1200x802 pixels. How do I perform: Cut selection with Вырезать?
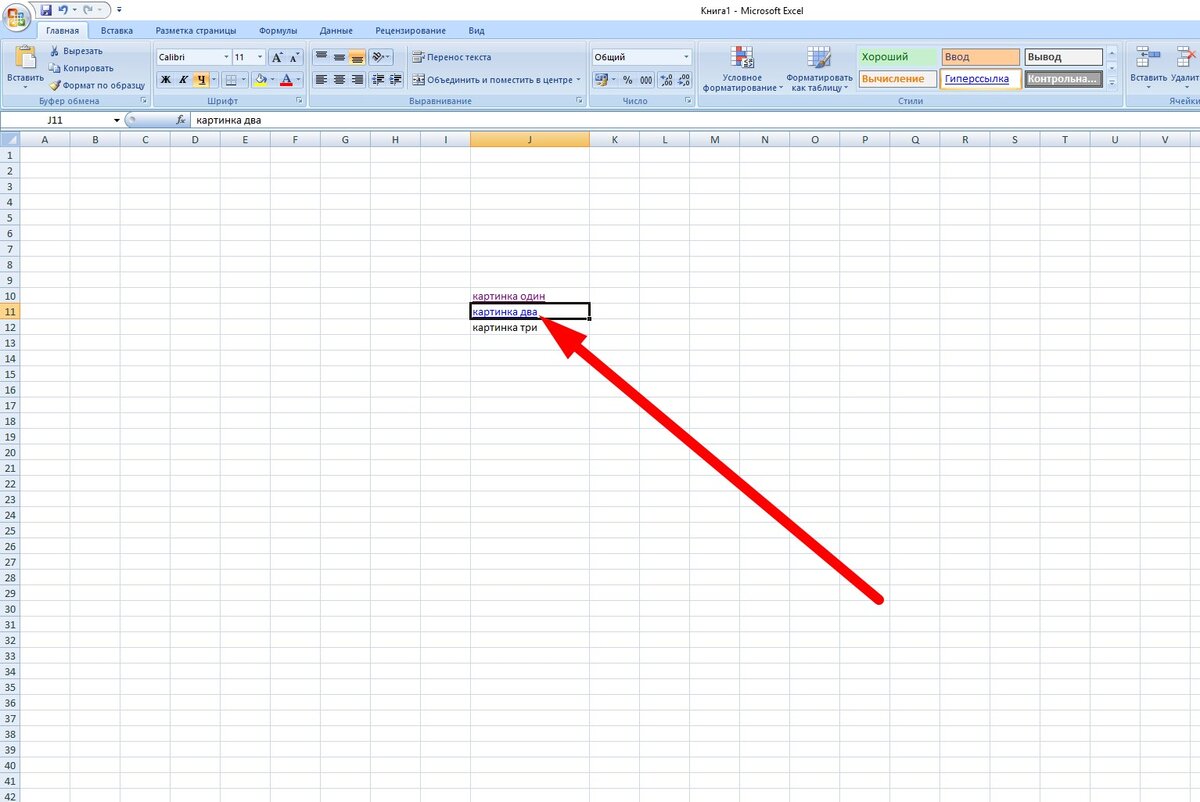tap(76, 51)
